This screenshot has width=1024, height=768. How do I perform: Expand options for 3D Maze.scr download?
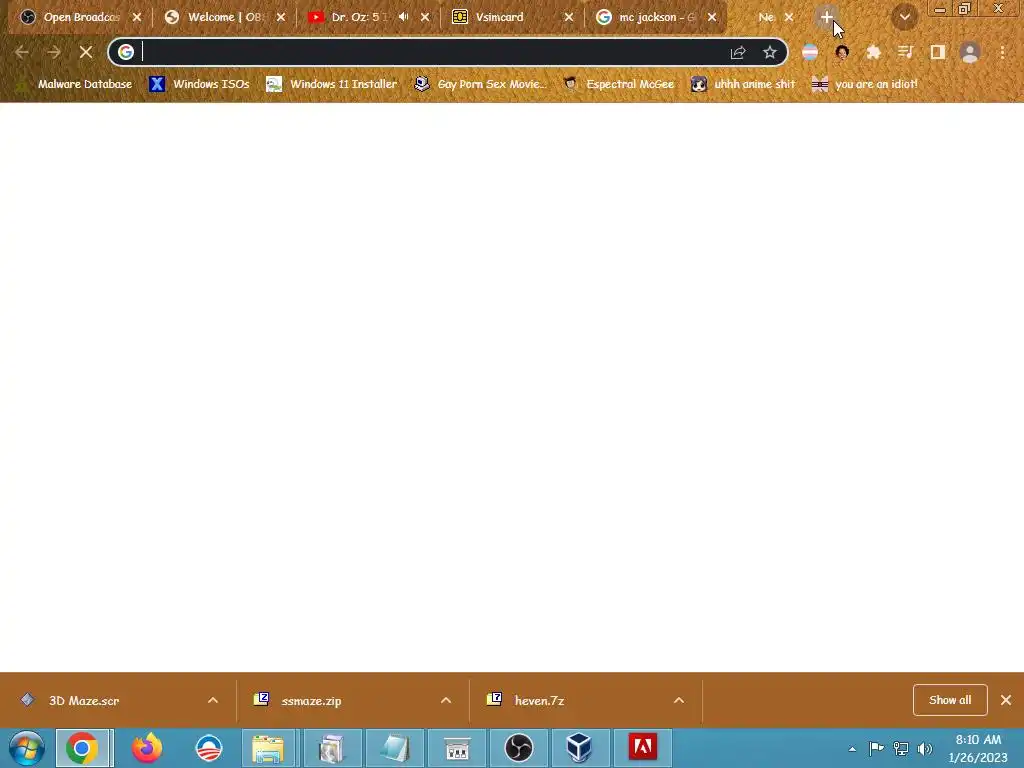click(213, 700)
